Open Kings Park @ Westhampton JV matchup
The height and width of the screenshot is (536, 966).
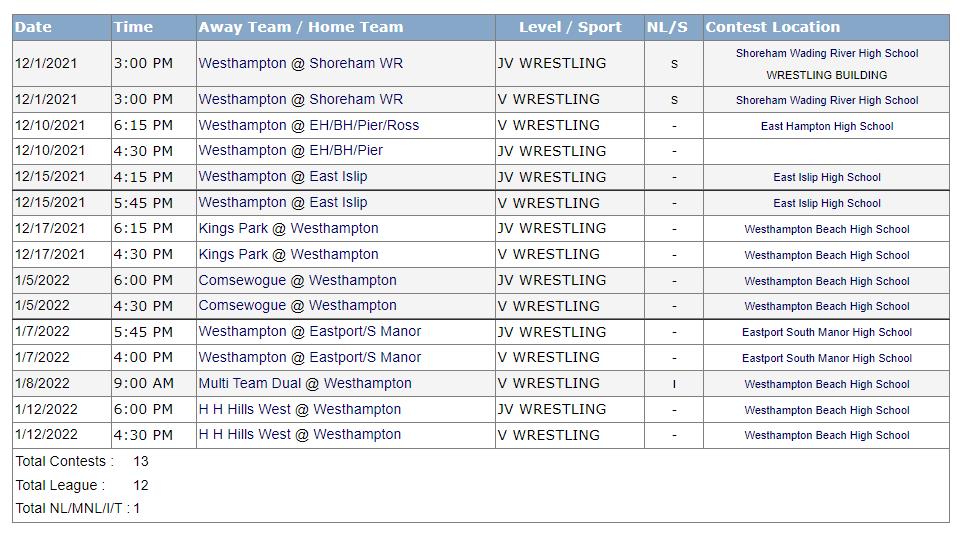pos(288,229)
